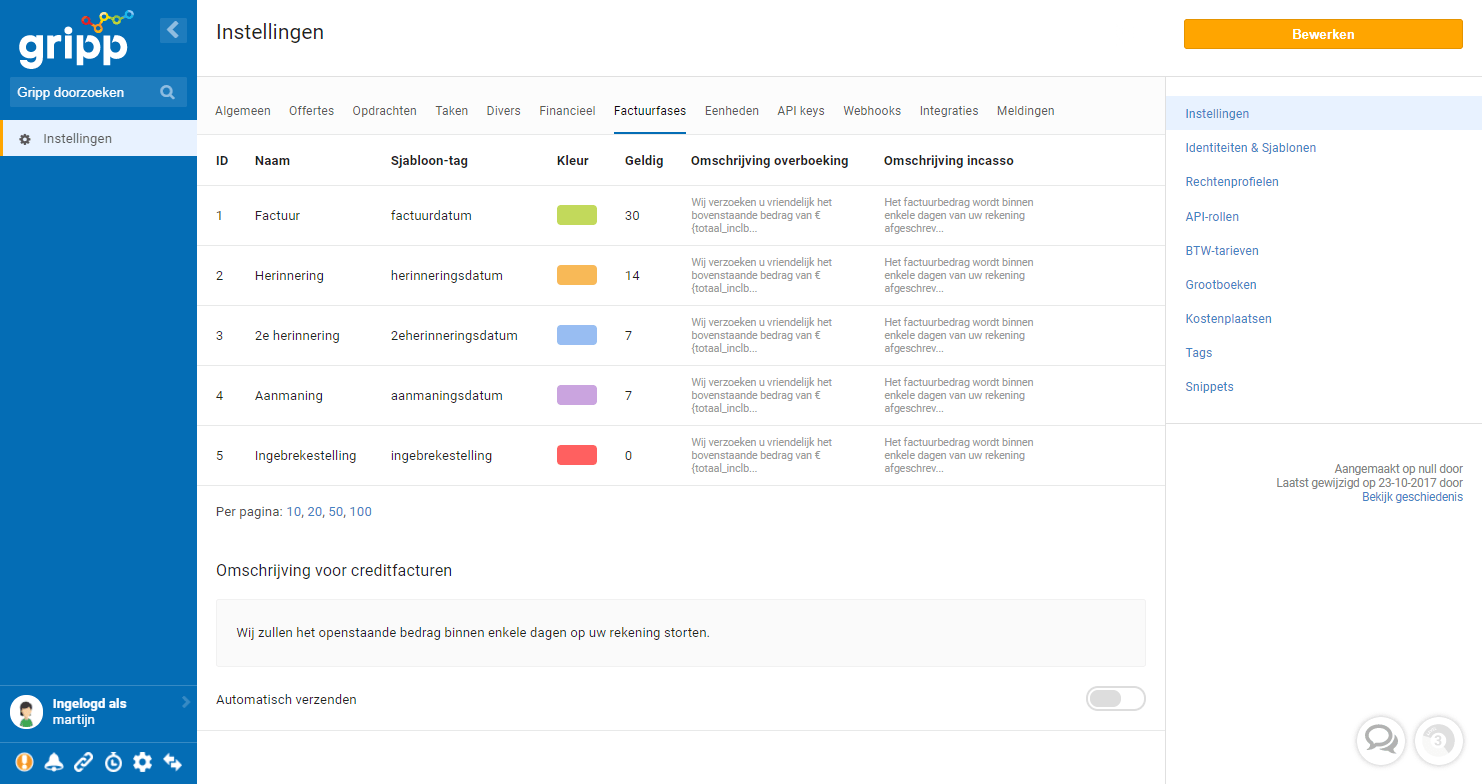Click the magnifier icon in Gripp doorzoeken

(x=167, y=92)
